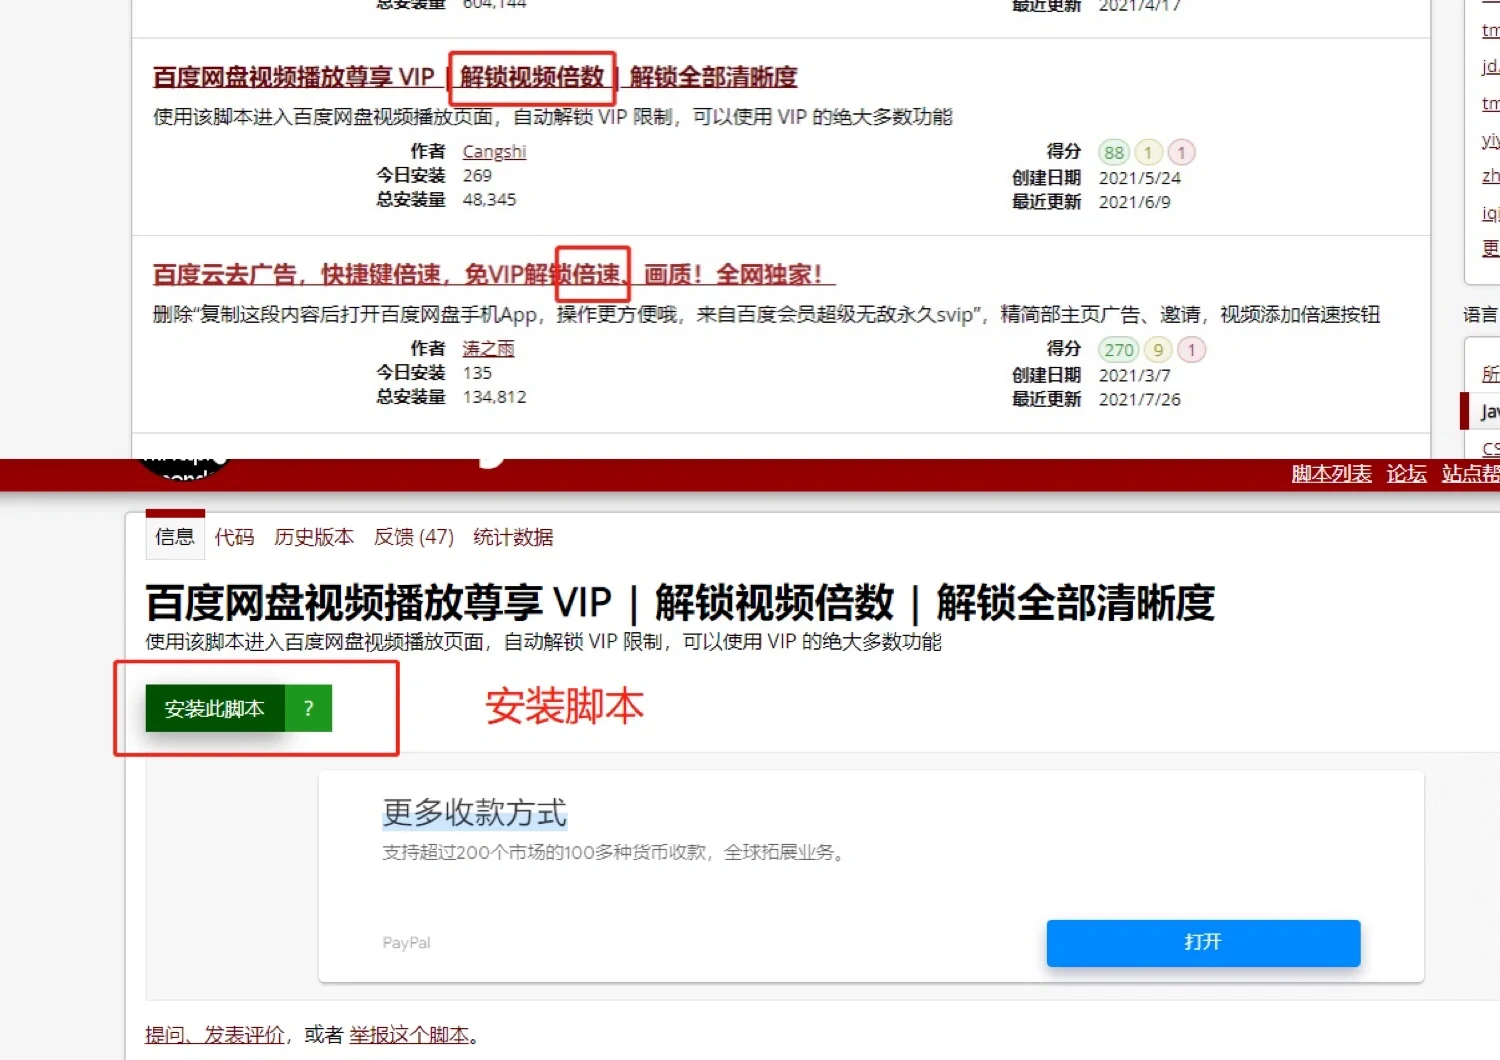Open author Cangshi's profile link
The width and height of the screenshot is (1500, 1060).
click(493, 151)
